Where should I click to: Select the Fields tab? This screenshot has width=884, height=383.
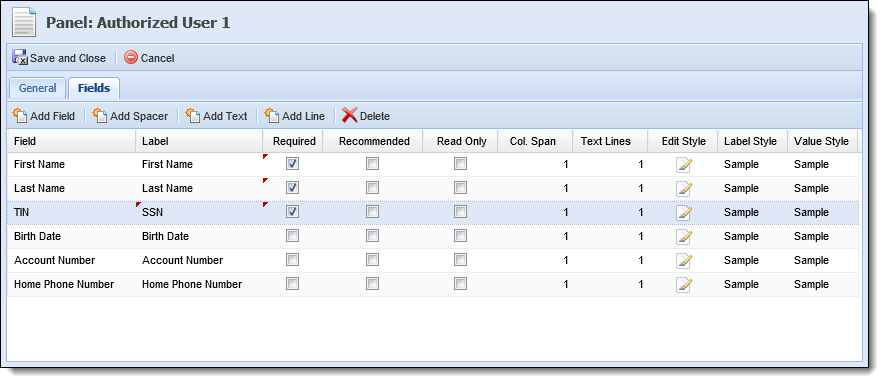94,89
